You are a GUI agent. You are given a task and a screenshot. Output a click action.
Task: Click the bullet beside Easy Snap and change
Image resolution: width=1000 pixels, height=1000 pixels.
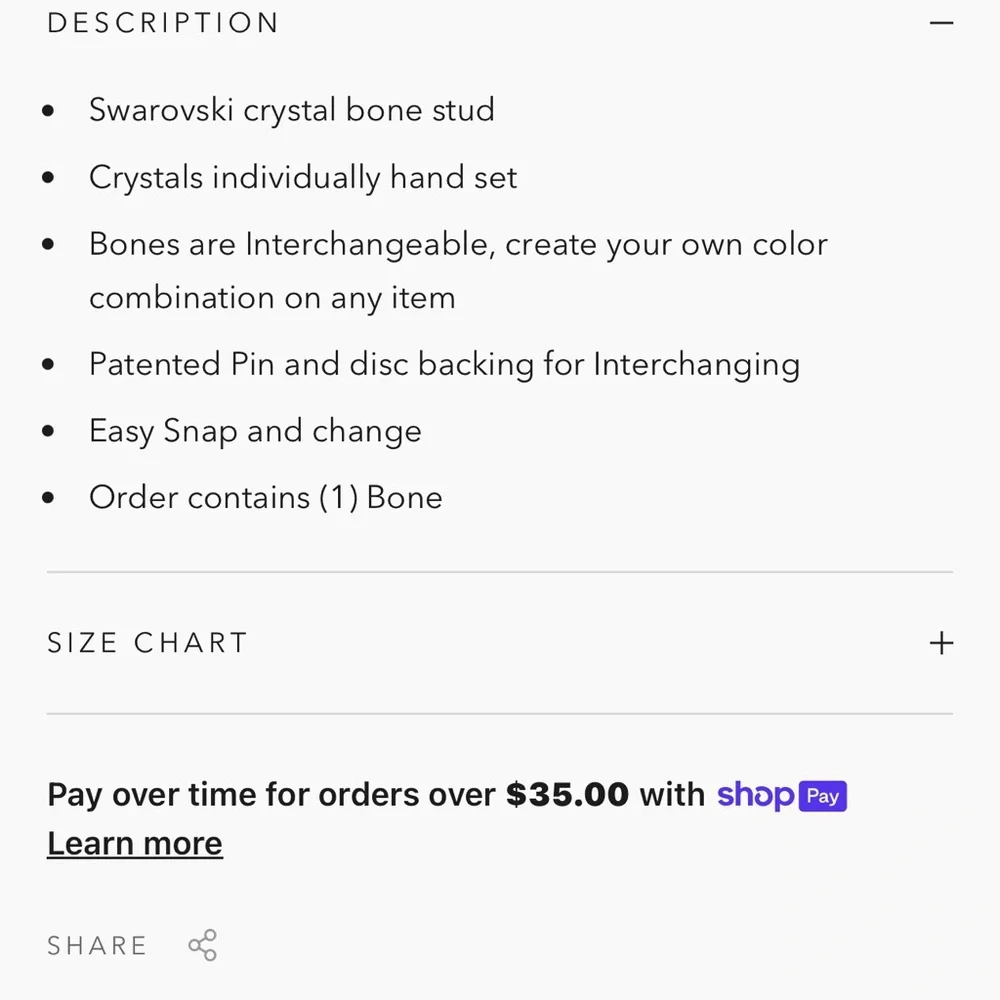48,432
